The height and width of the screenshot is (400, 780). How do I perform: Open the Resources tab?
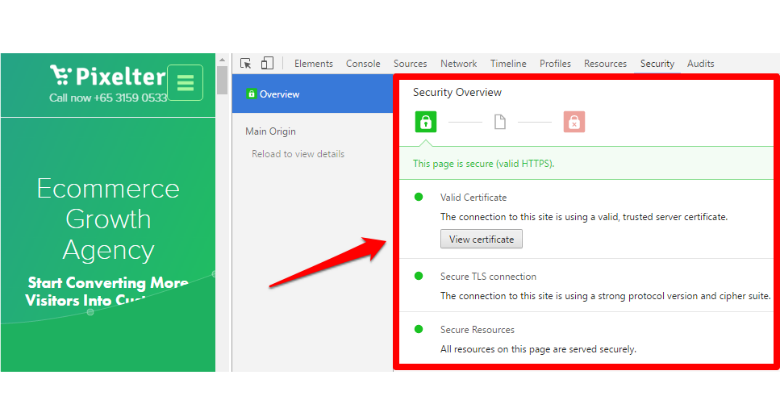click(605, 64)
